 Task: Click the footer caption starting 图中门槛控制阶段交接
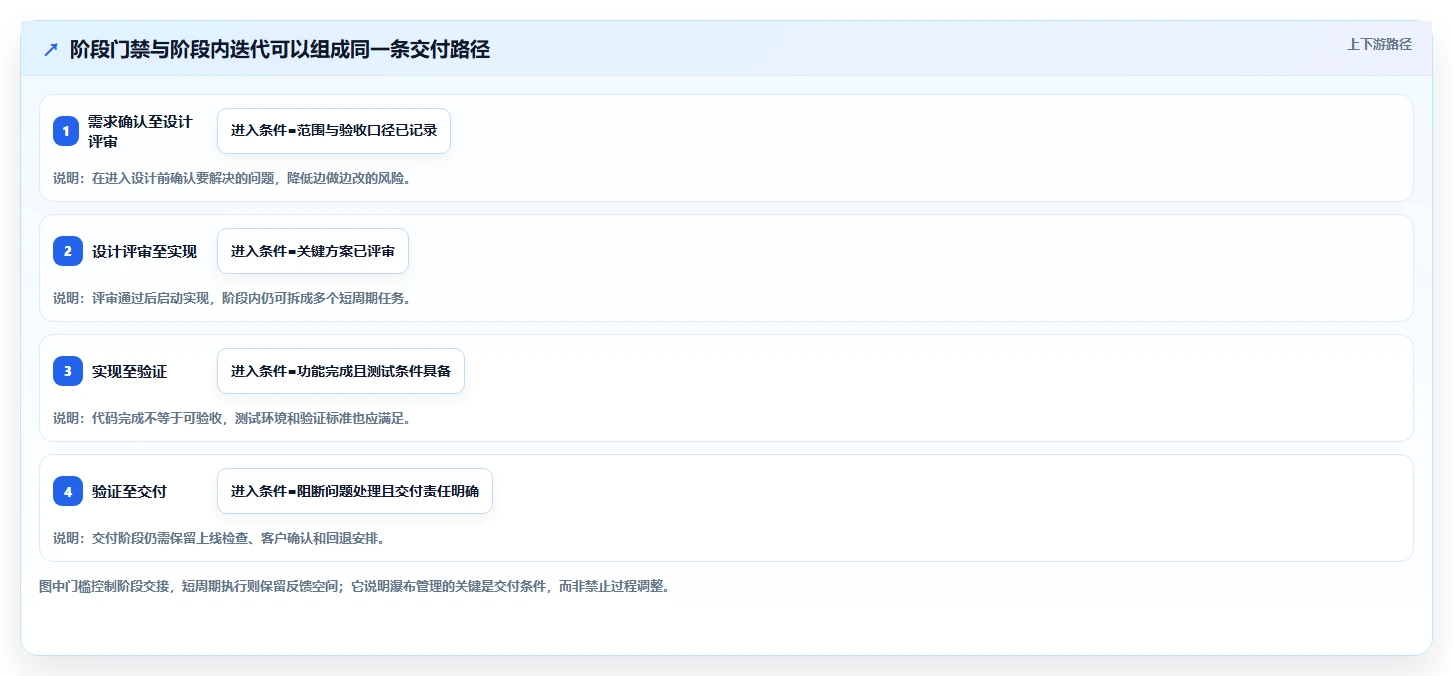click(x=354, y=586)
